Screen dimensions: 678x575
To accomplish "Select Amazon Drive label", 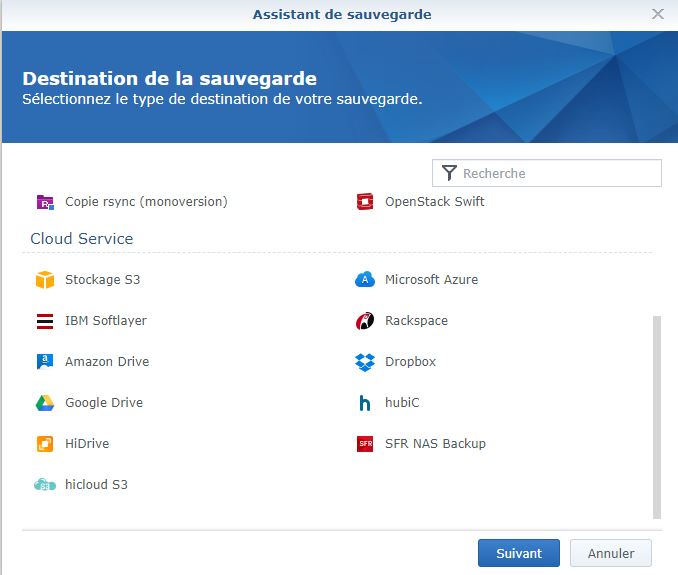I will pos(107,361).
